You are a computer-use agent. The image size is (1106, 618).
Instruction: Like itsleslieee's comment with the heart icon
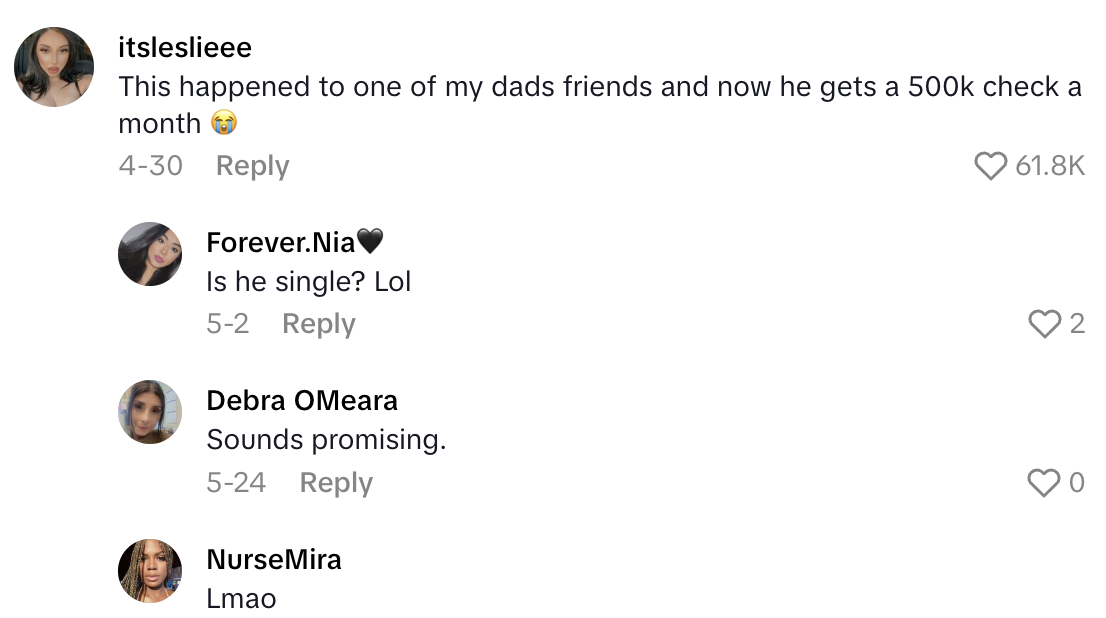tap(990, 166)
